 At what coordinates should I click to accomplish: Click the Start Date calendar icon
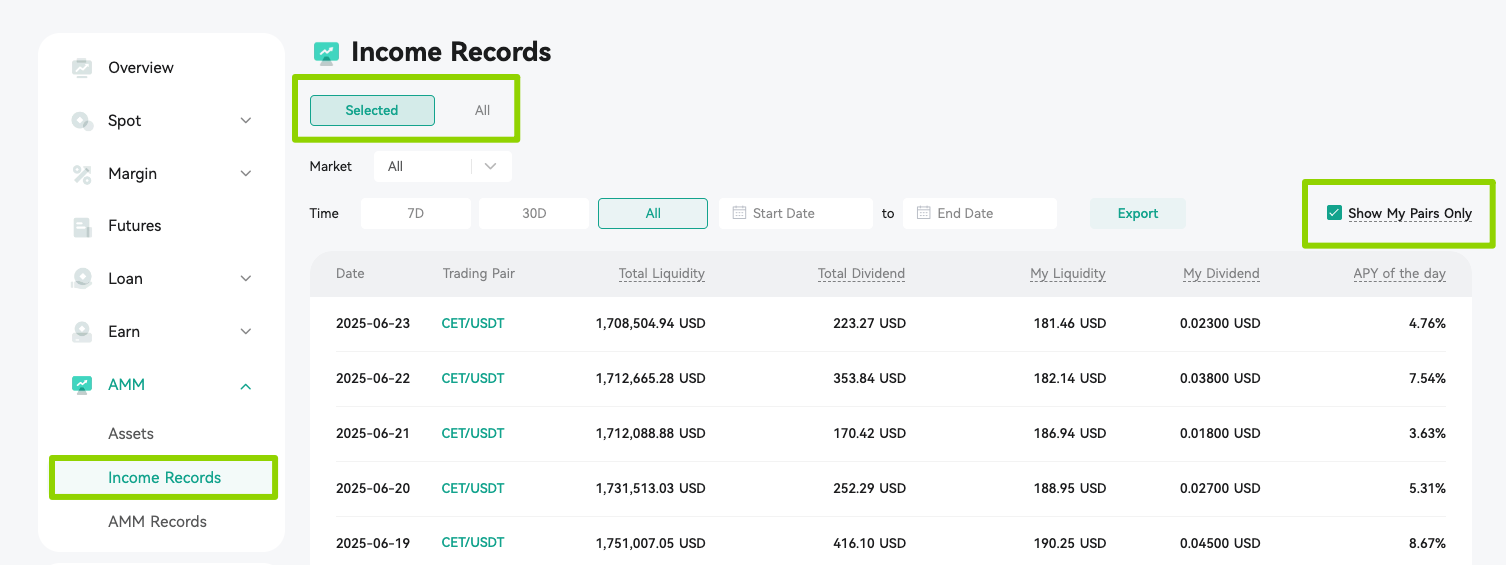coord(739,213)
